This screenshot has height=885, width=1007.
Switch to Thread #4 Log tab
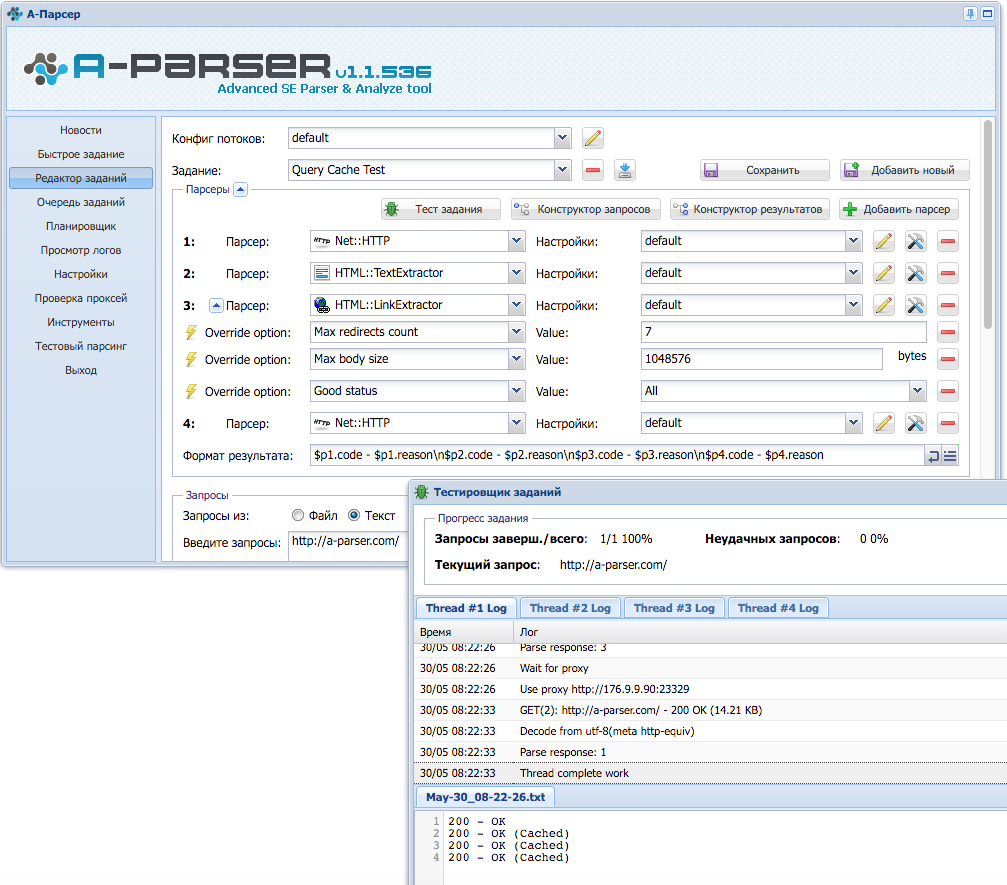pyautogui.click(x=778, y=608)
